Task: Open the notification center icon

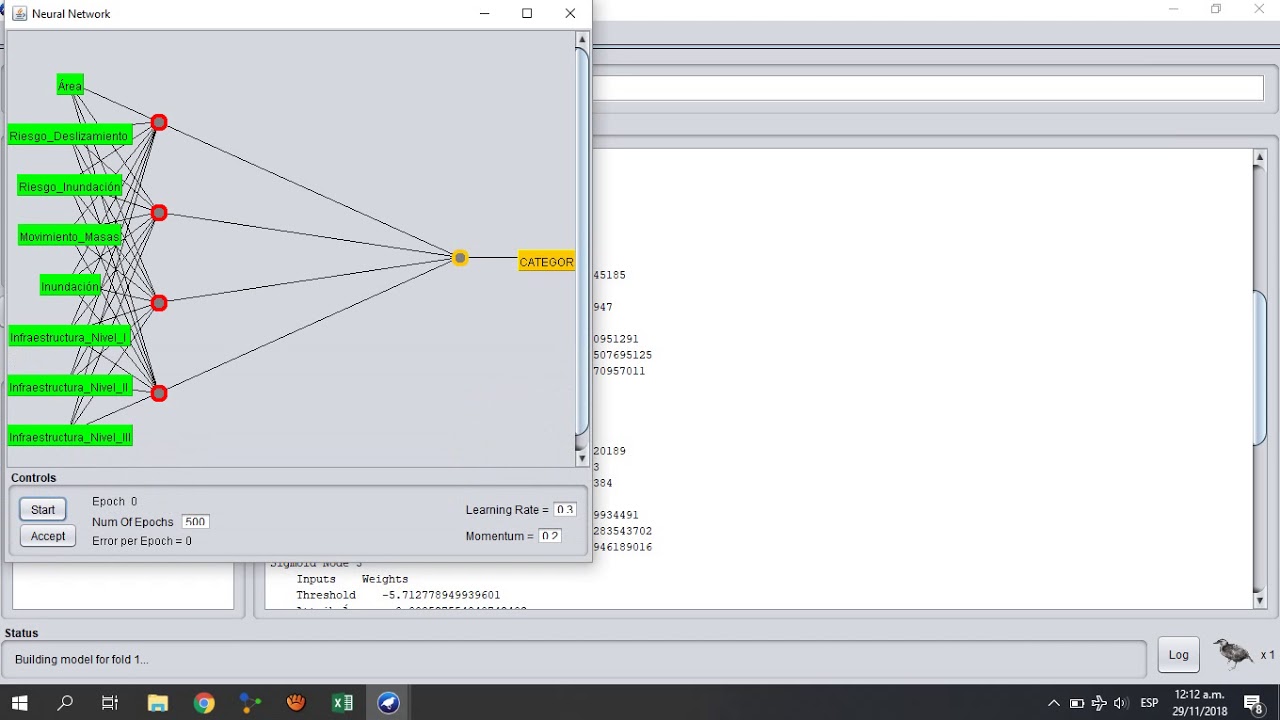Action: [x=1253, y=704]
